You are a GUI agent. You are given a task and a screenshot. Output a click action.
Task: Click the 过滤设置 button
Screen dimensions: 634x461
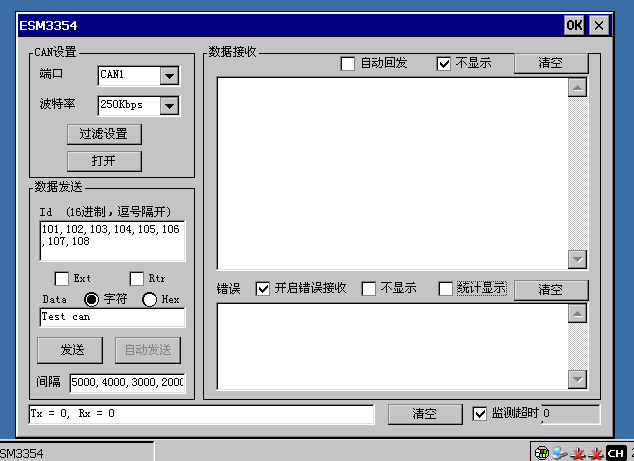[104, 134]
